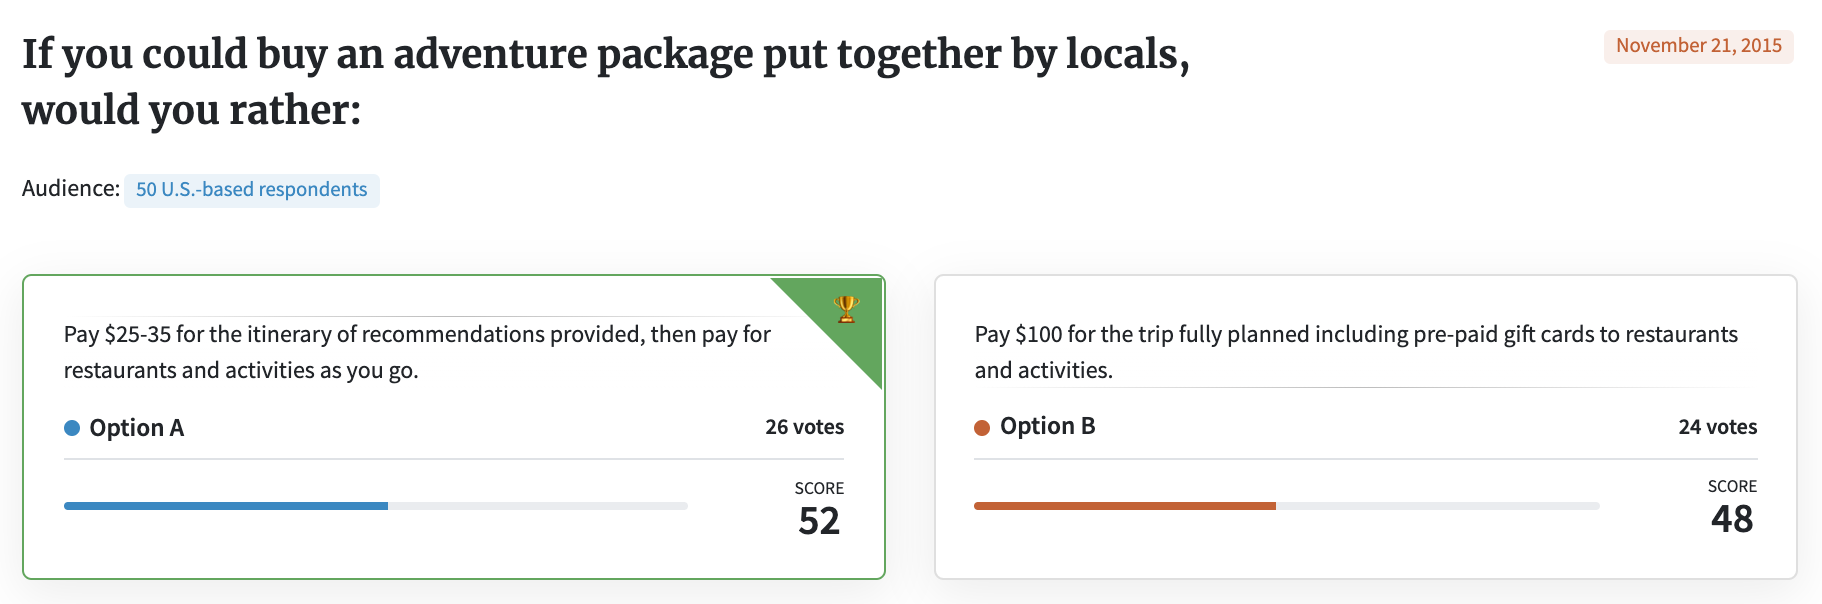Click the Audience label
Image resolution: width=1822 pixels, height=604 pixels.
[71, 189]
